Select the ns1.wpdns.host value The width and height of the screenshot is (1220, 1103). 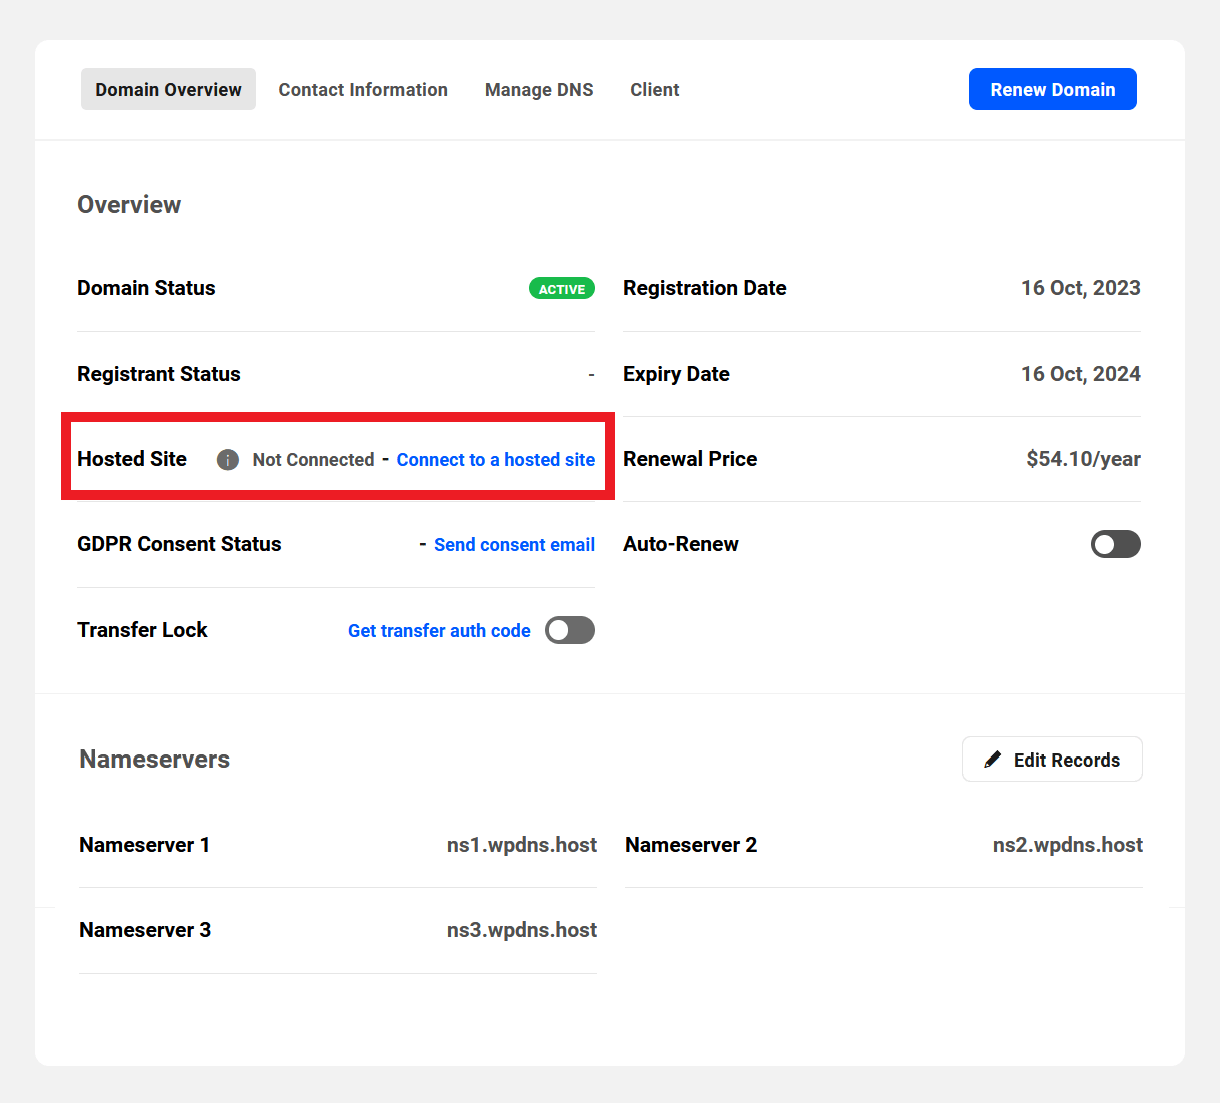coord(522,845)
